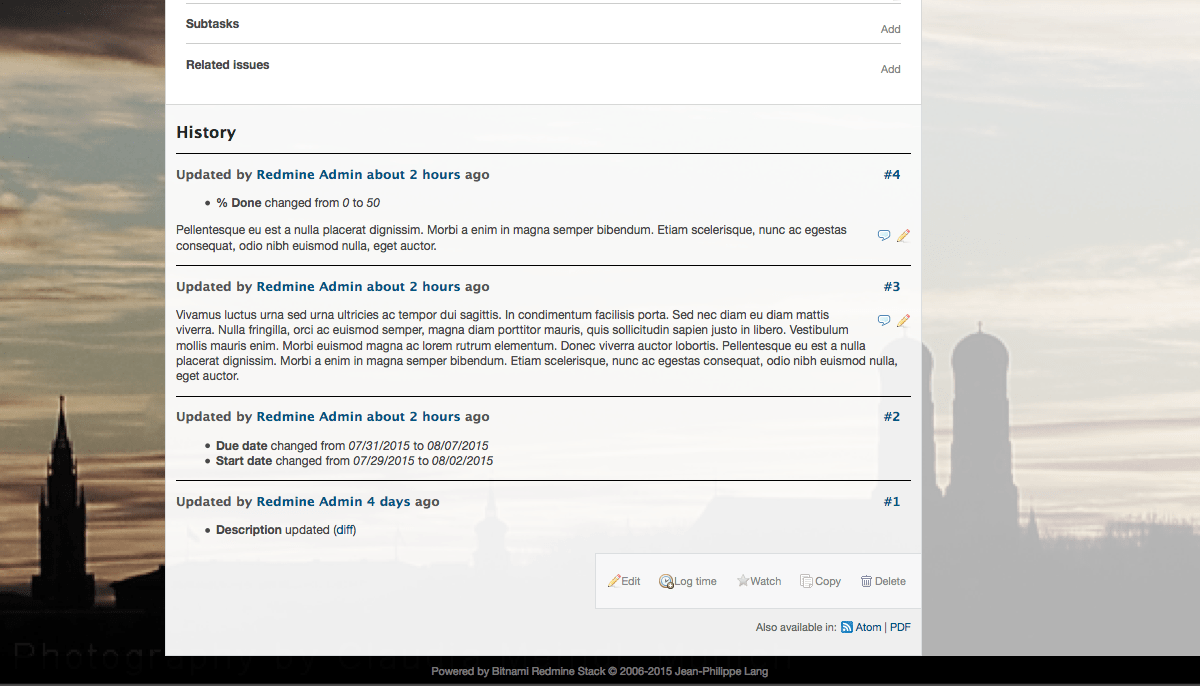The image size is (1200, 686).
Task: Open the Atom feed text link
Action: click(x=868, y=628)
